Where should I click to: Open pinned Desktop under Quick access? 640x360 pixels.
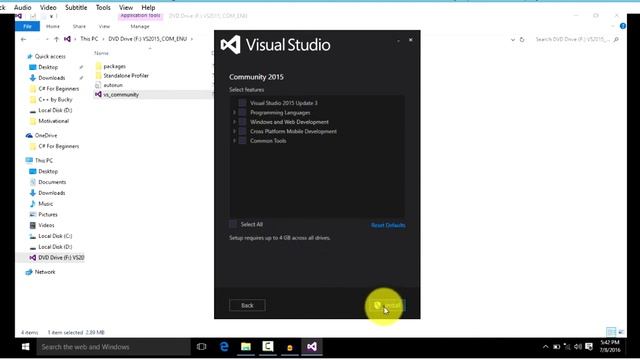[x=44, y=67]
